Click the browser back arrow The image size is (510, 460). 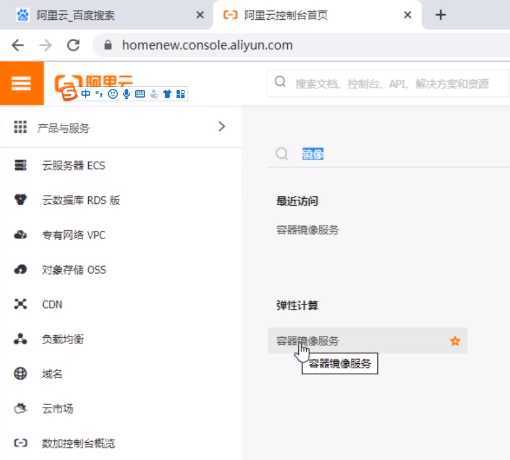pyautogui.click(x=18, y=45)
